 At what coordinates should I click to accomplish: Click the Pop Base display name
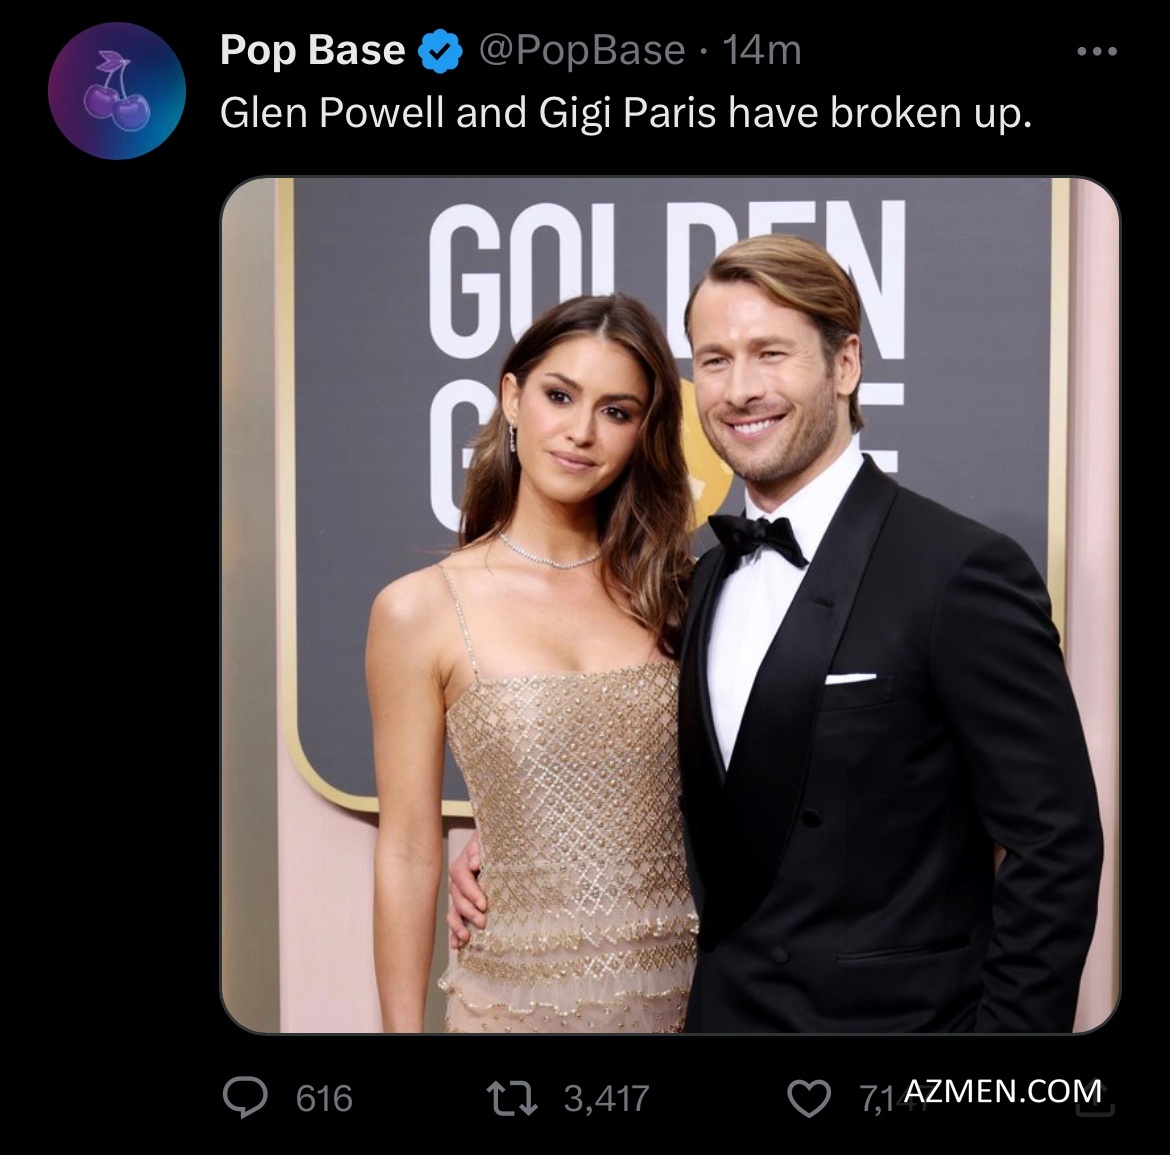click(x=313, y=50)
